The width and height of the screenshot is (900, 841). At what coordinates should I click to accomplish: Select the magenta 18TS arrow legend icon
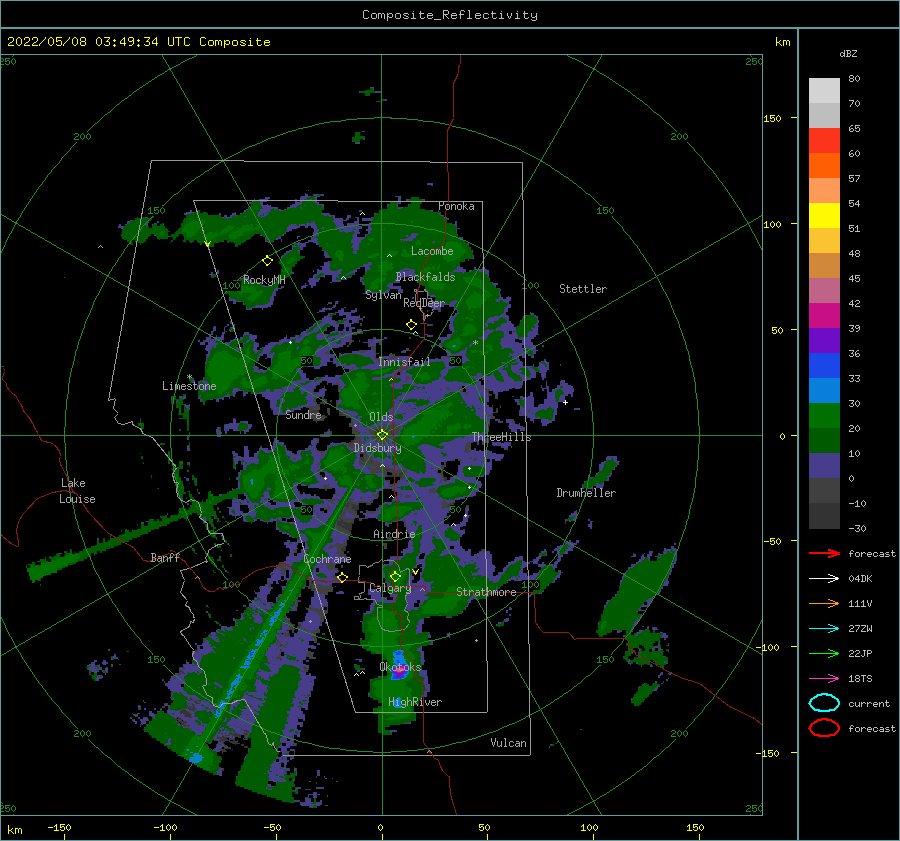click(824, 679)
